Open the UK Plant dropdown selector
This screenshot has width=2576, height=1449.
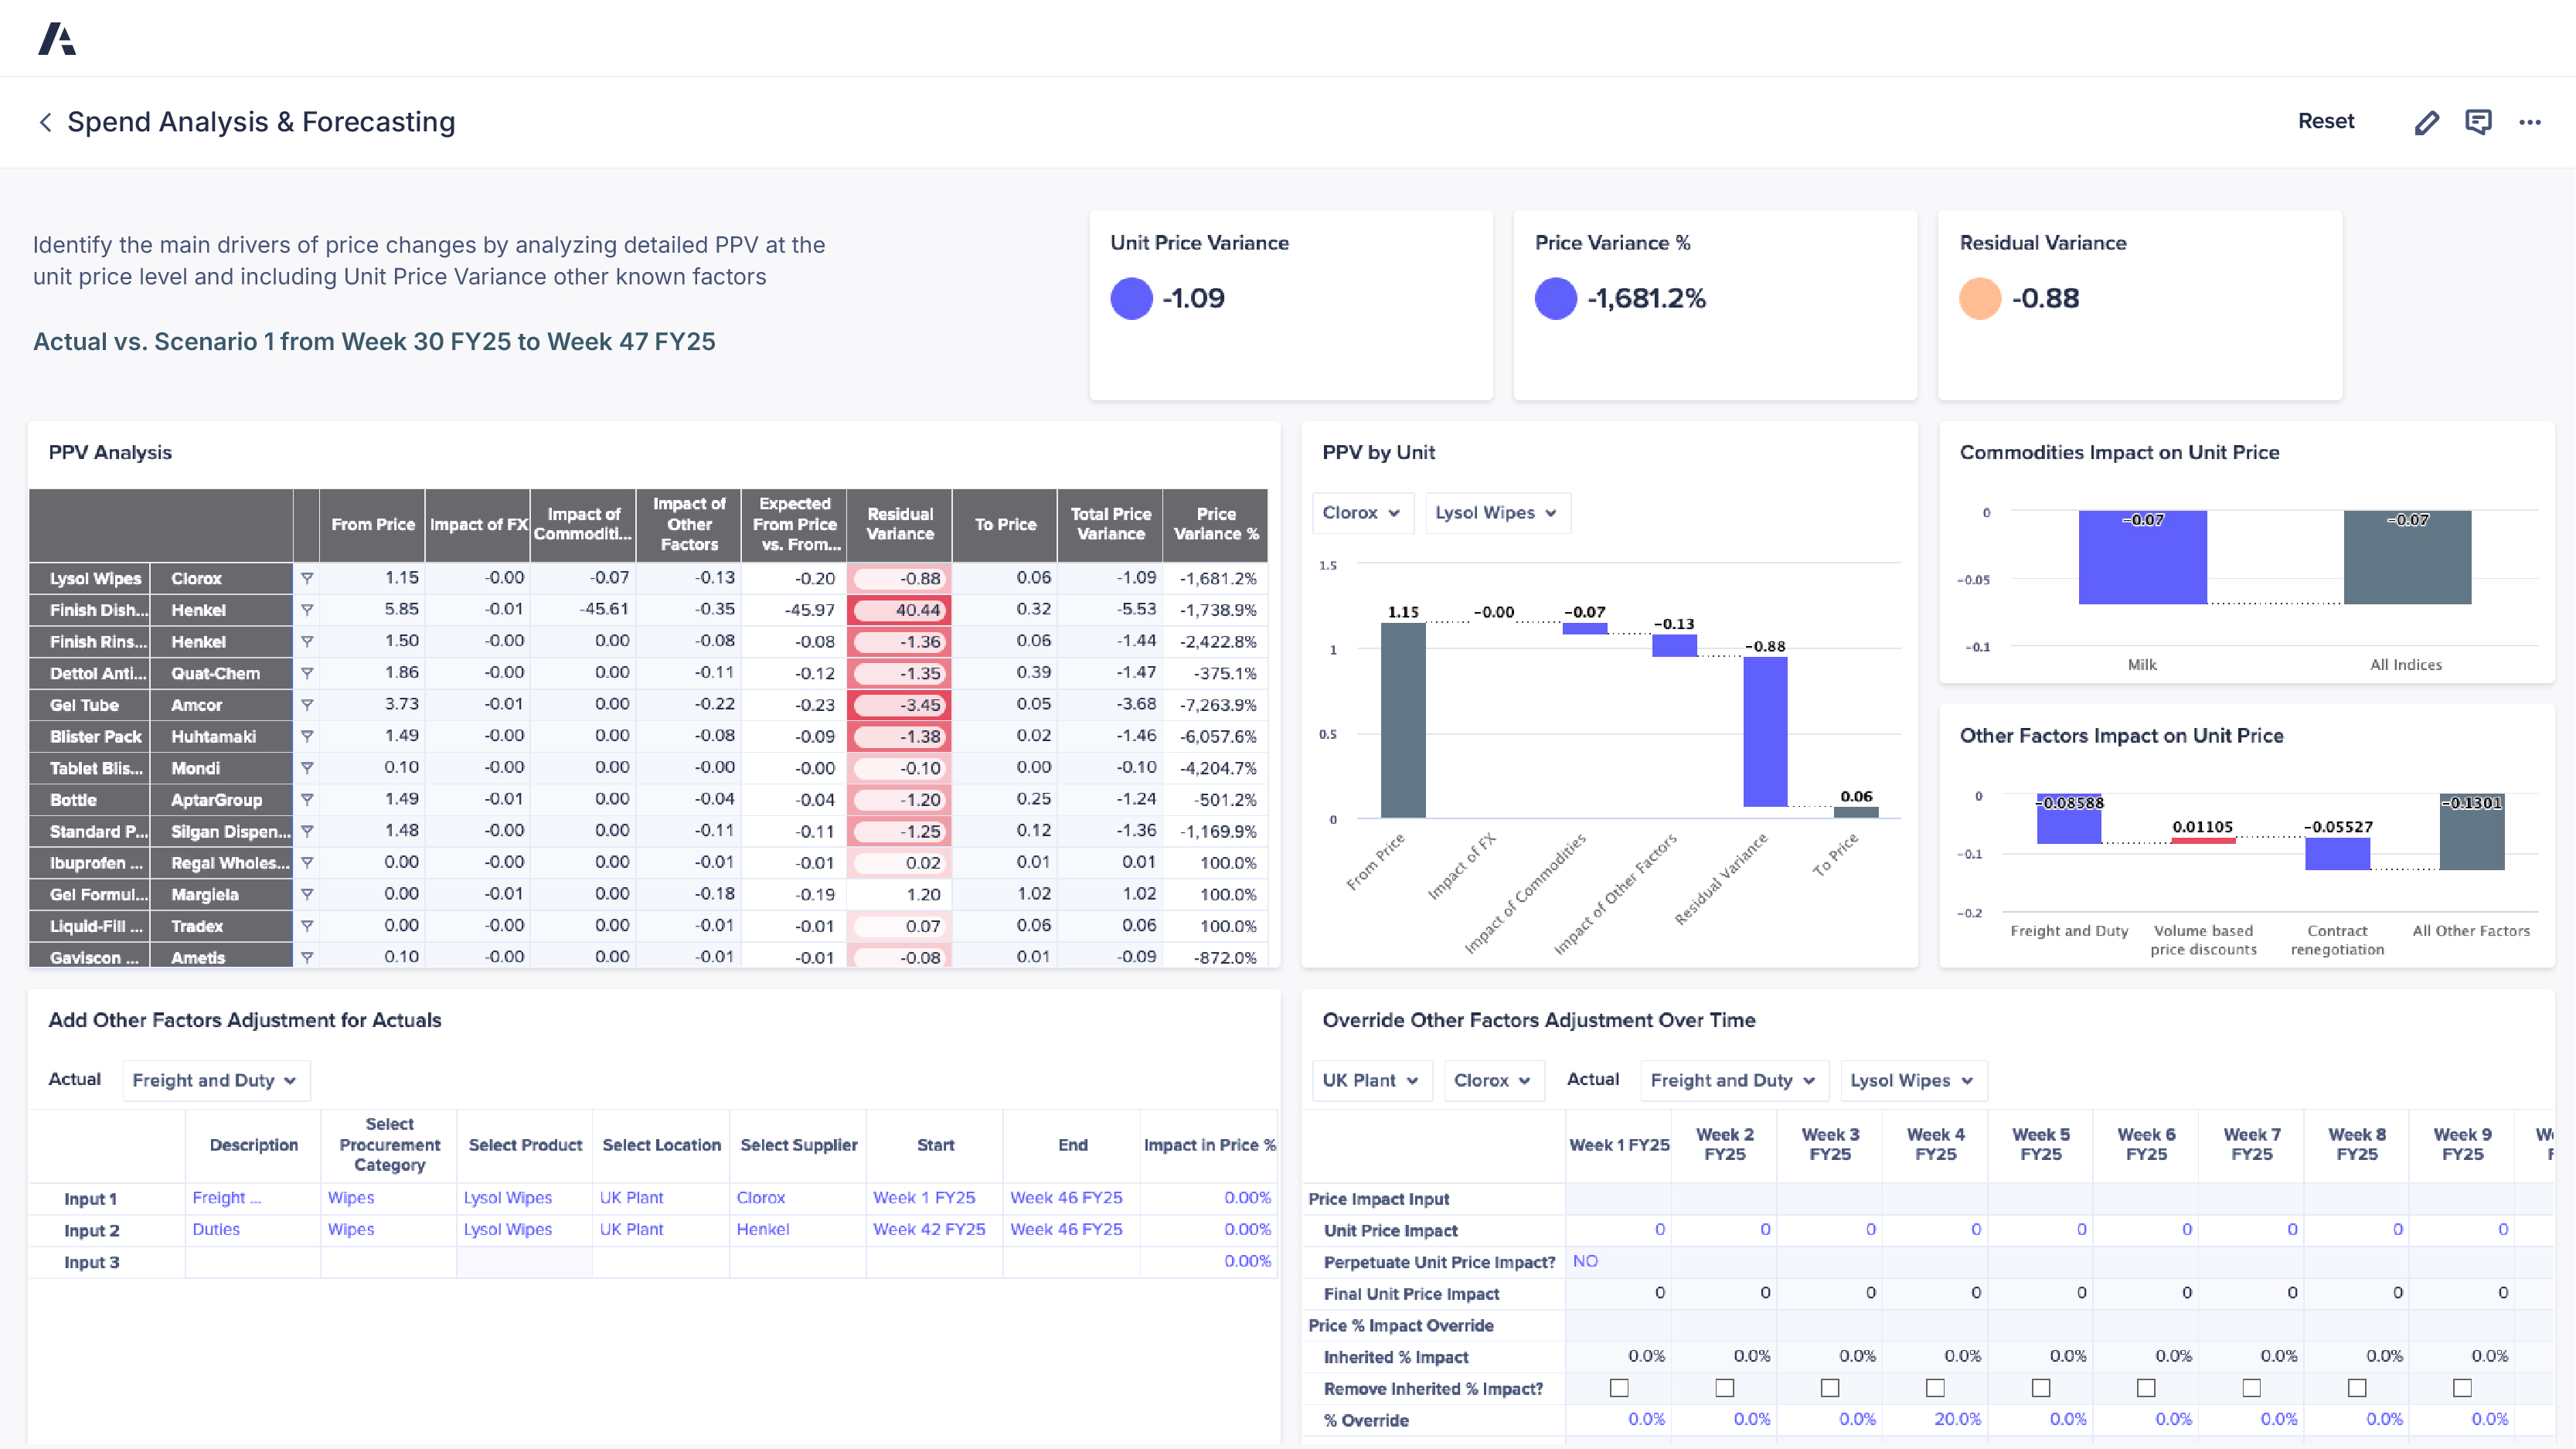point(1372,1080)
